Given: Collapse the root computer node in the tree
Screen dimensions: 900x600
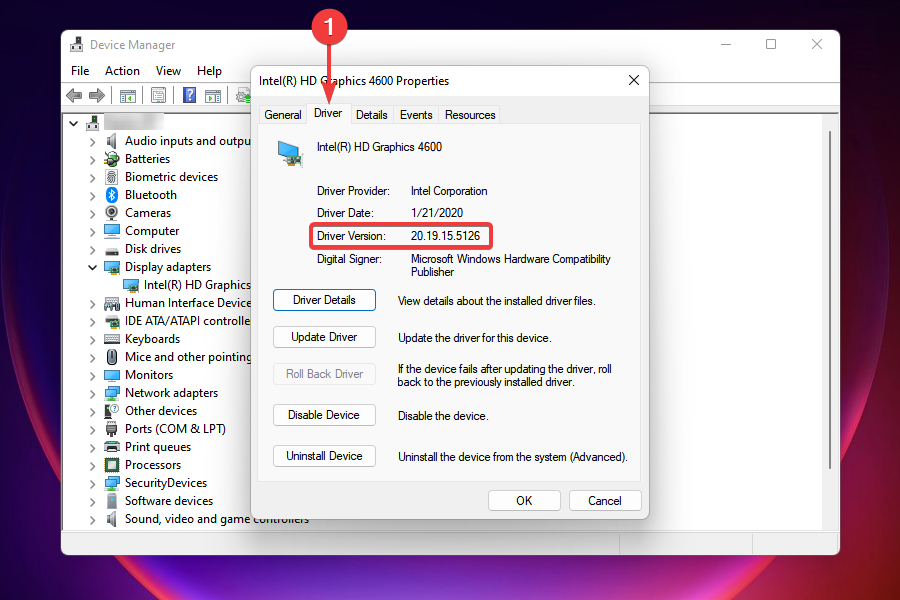Looking at the screenshot, I should (73, 123).
